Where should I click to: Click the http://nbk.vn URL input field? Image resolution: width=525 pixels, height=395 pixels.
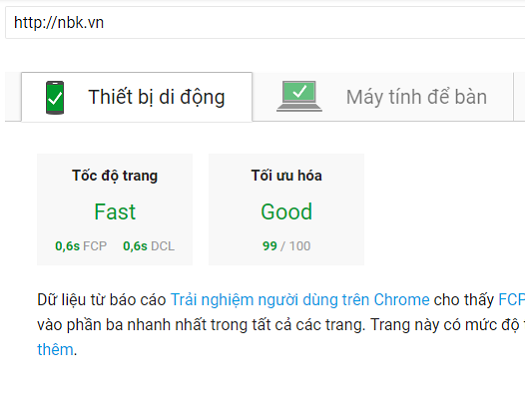265,23
